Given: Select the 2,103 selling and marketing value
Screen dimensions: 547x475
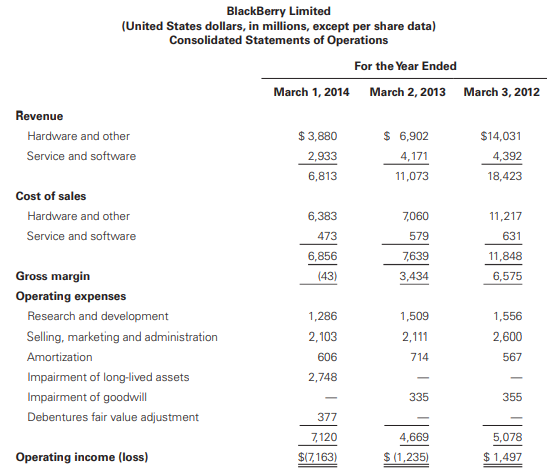Looking at the screenshot, I should pos(323,337).
